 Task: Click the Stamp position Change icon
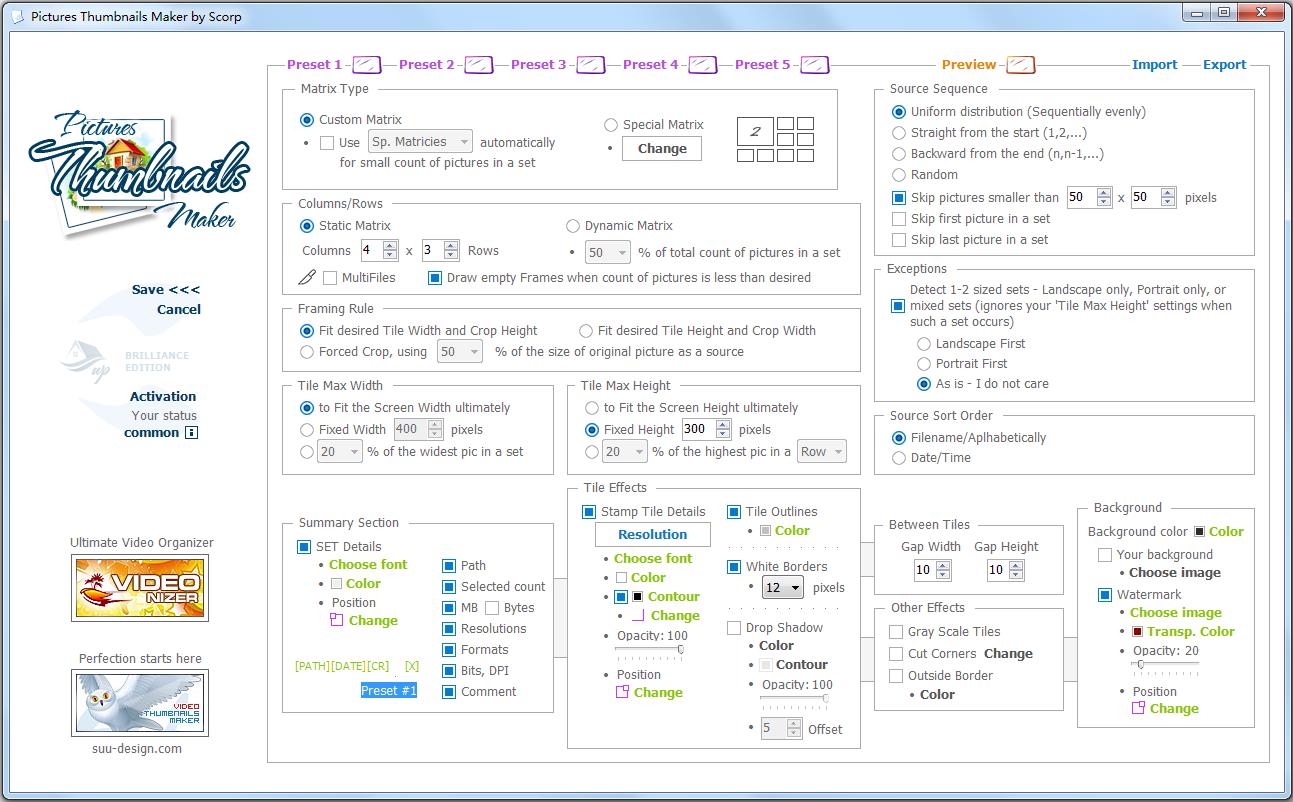coord(622,692)
